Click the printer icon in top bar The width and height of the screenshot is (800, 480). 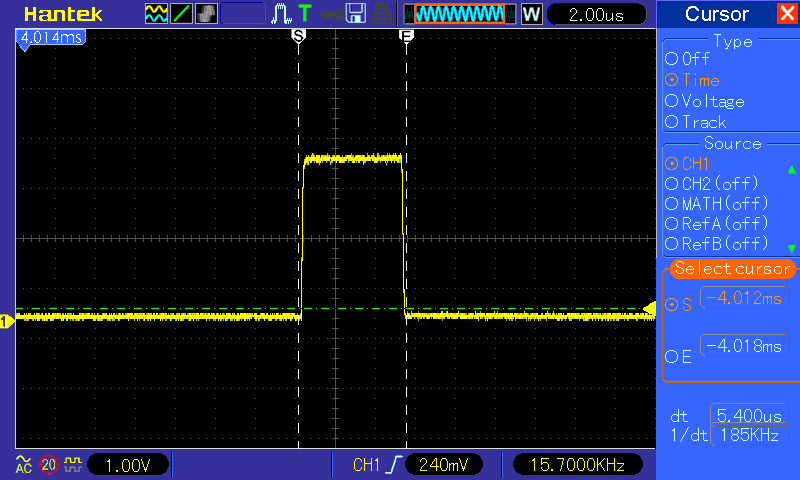pos(380,14)
